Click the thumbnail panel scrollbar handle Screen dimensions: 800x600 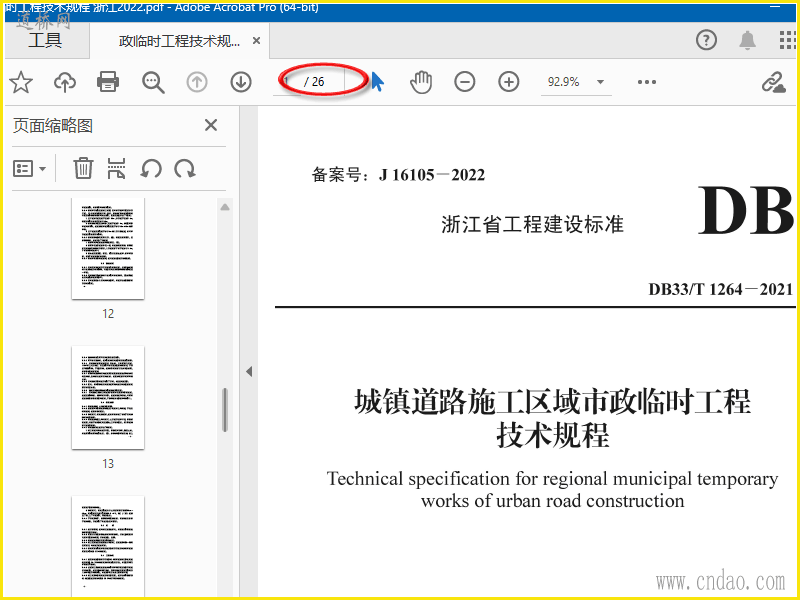[225, 410]
